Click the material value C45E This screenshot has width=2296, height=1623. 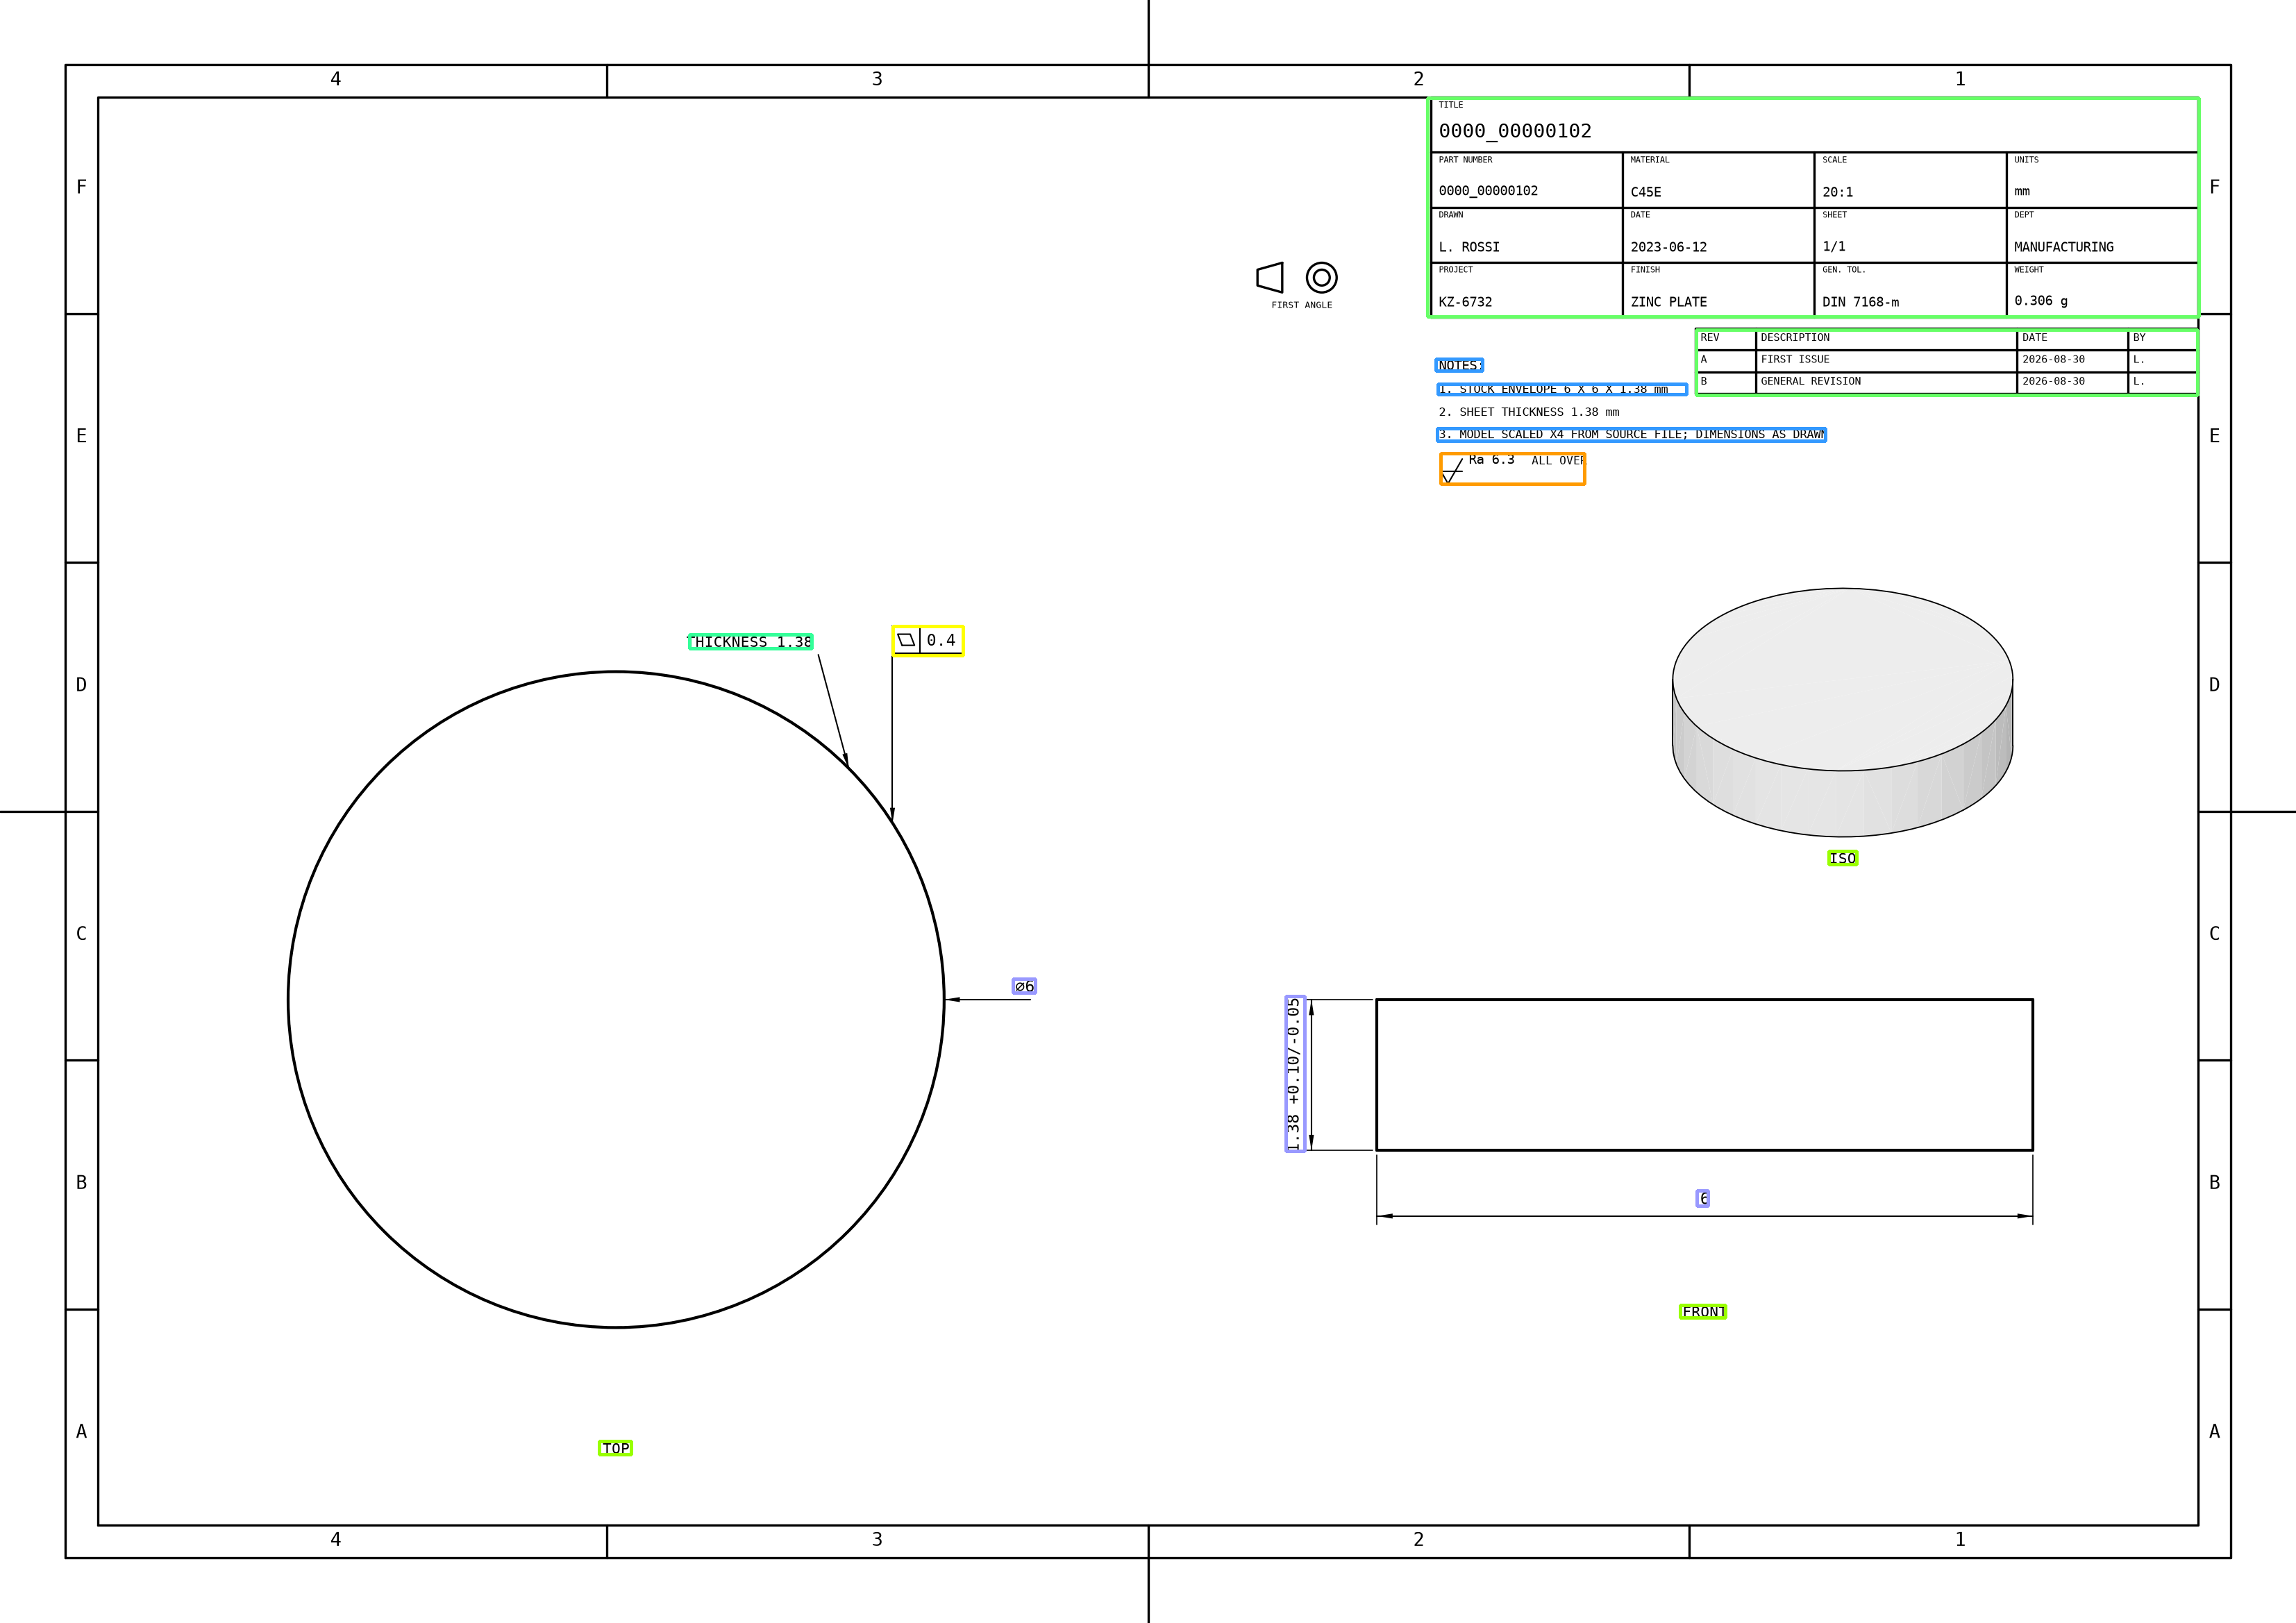[x=1646, y=192]
